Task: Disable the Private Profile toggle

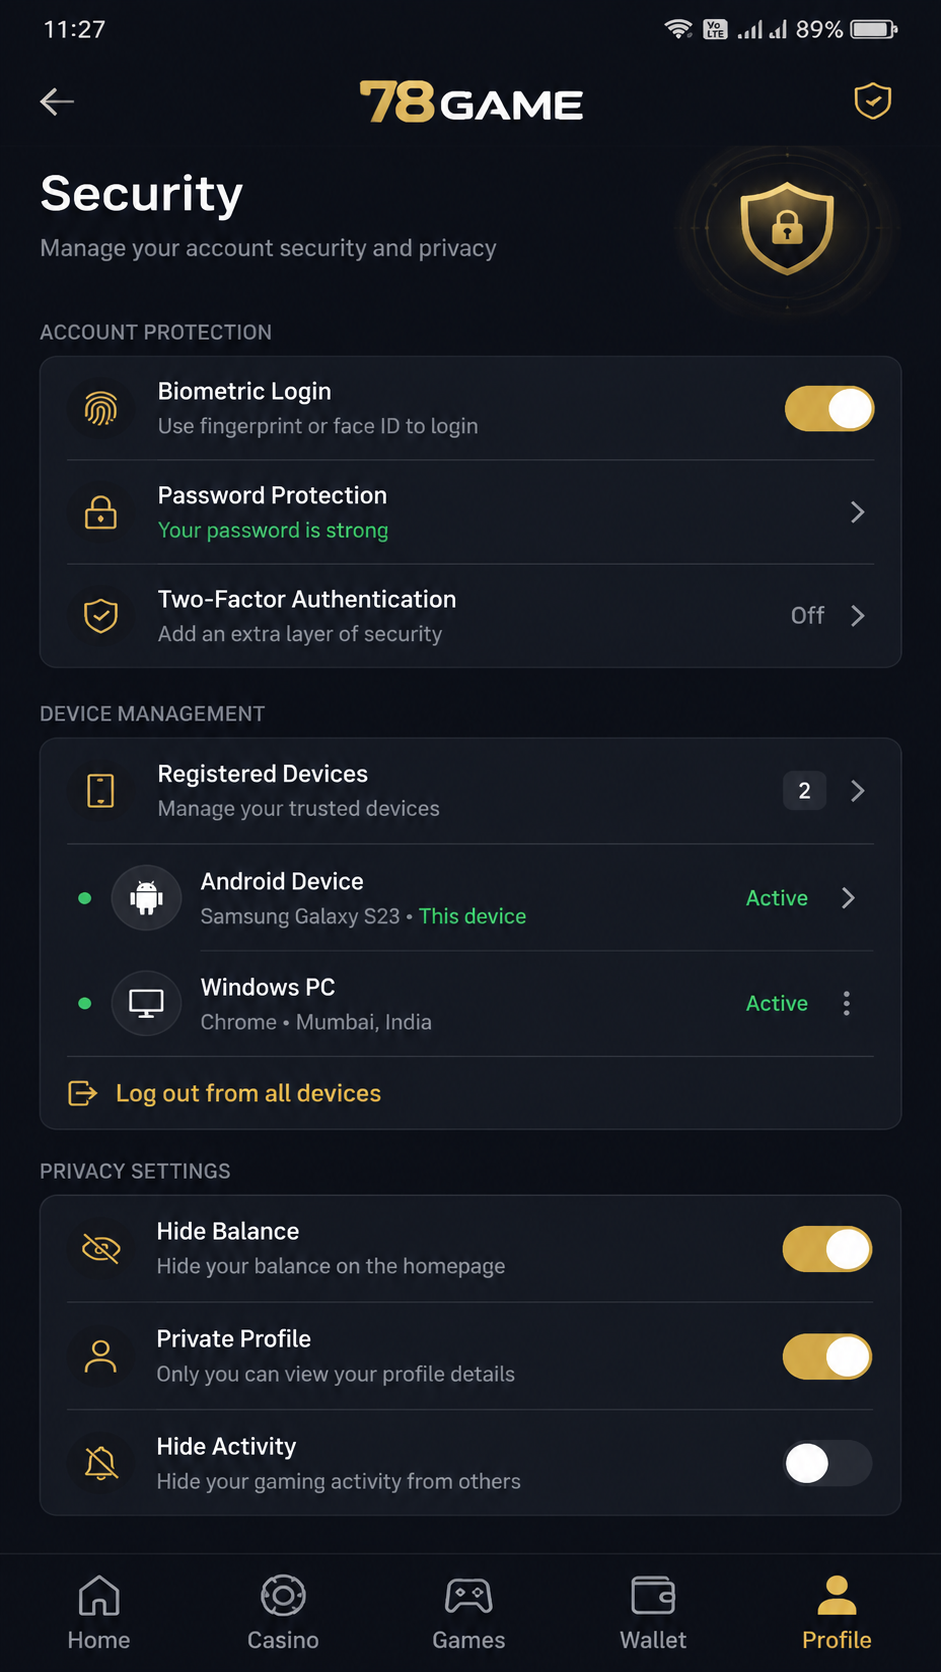Action: pos(827,1357)
